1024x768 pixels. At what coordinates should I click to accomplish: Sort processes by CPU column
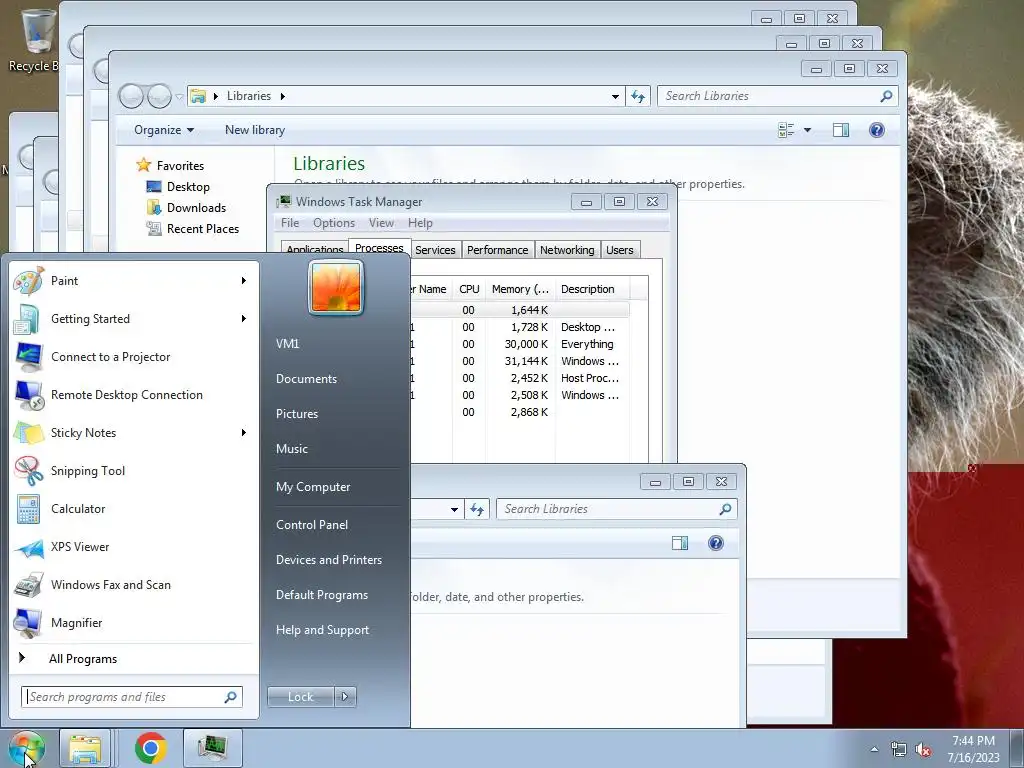469,289
